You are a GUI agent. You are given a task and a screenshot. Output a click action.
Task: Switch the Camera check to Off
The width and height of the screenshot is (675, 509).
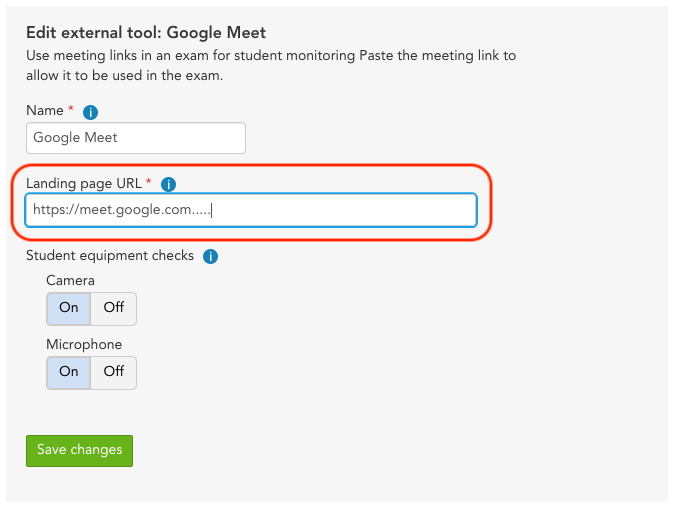pos(114,308)
